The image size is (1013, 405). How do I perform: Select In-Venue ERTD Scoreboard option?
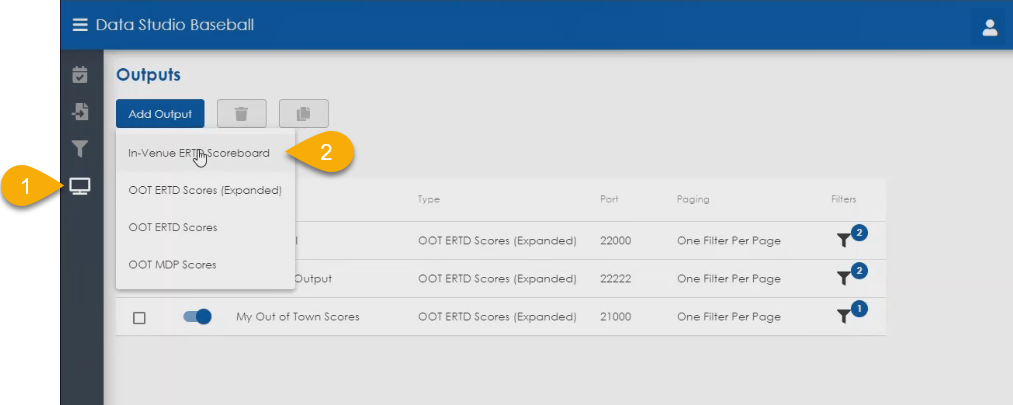[198, 153]
